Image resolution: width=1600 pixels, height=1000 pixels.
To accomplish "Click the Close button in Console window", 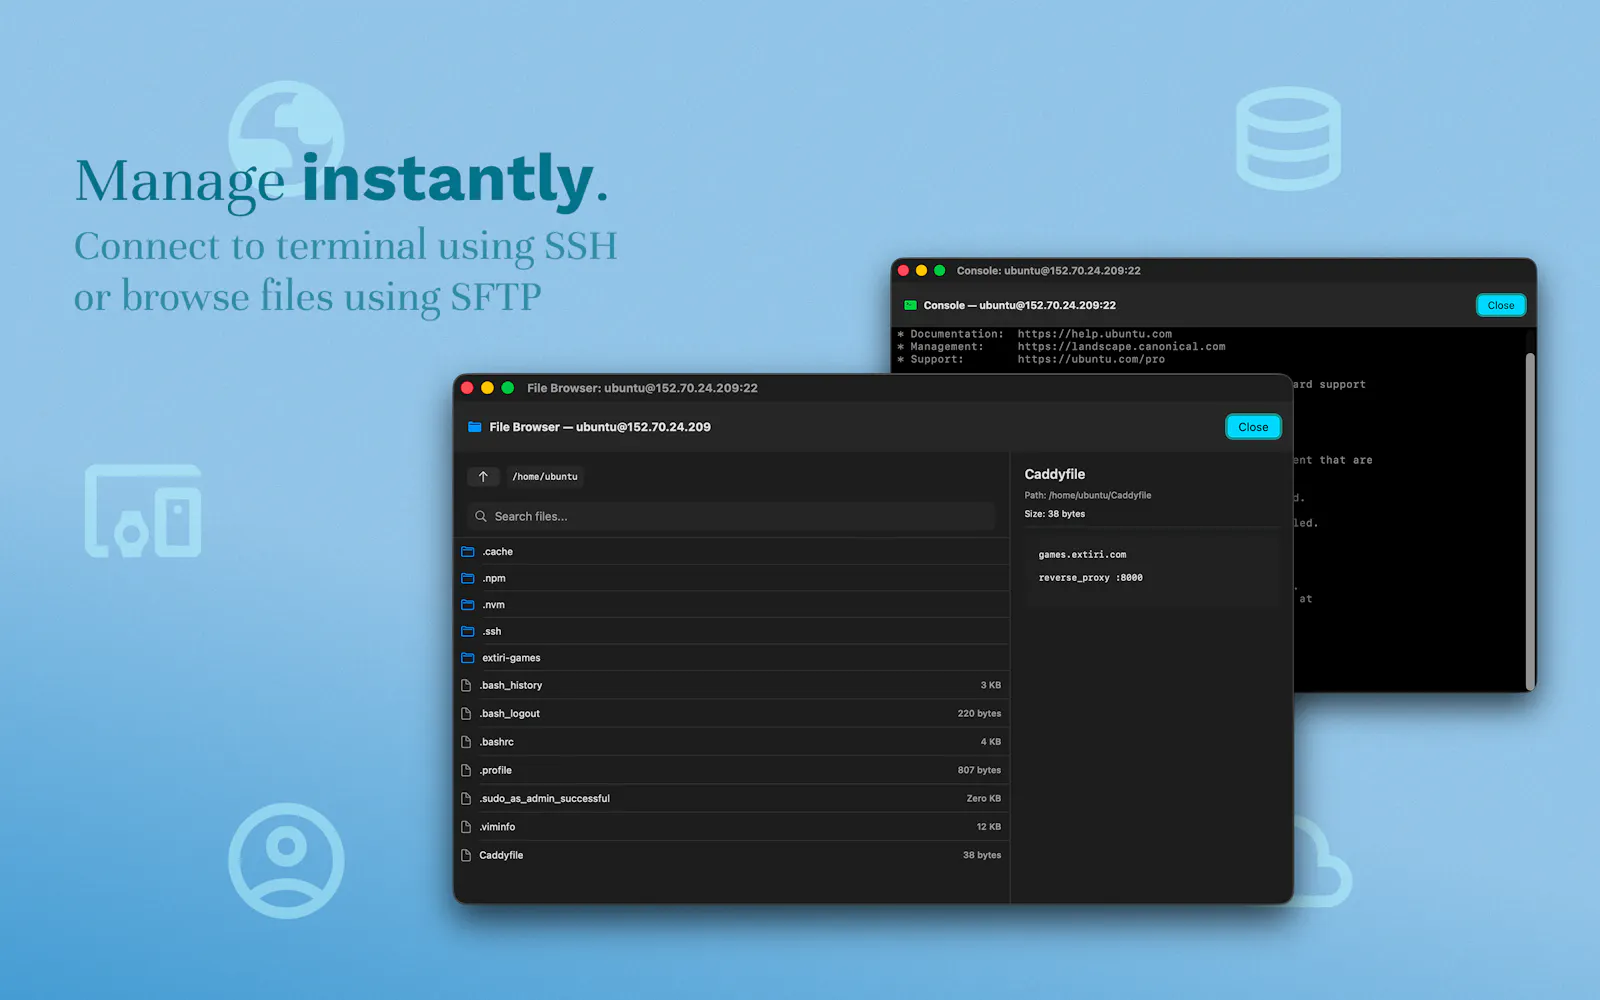I will click(x=1500, y=305).
